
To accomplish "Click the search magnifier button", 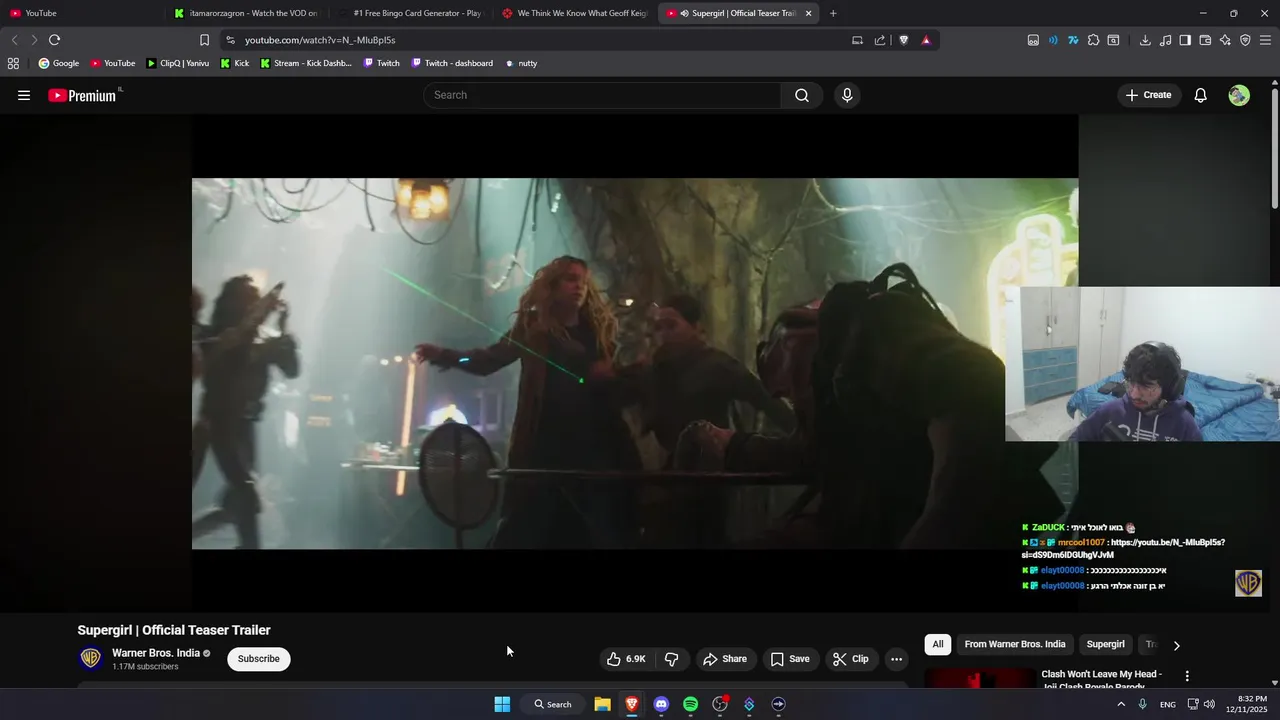I will pos(802,95).
